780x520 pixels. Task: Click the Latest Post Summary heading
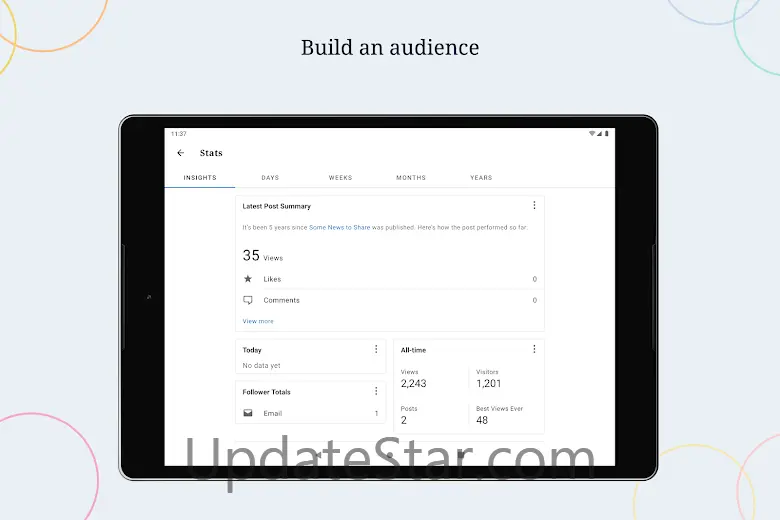[x=277, y=206]
